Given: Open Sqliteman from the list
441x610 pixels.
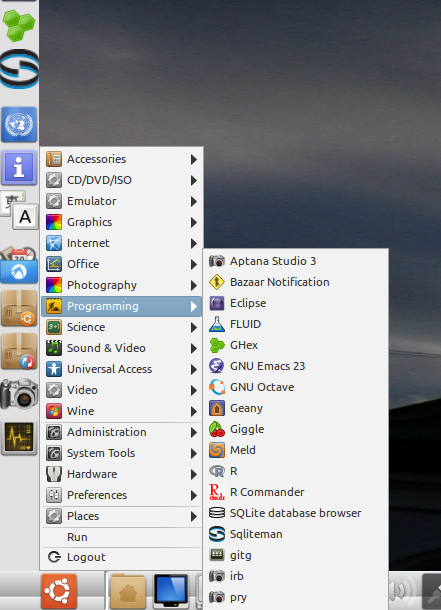Looking at the screenshot, I should tap(296, 534).
